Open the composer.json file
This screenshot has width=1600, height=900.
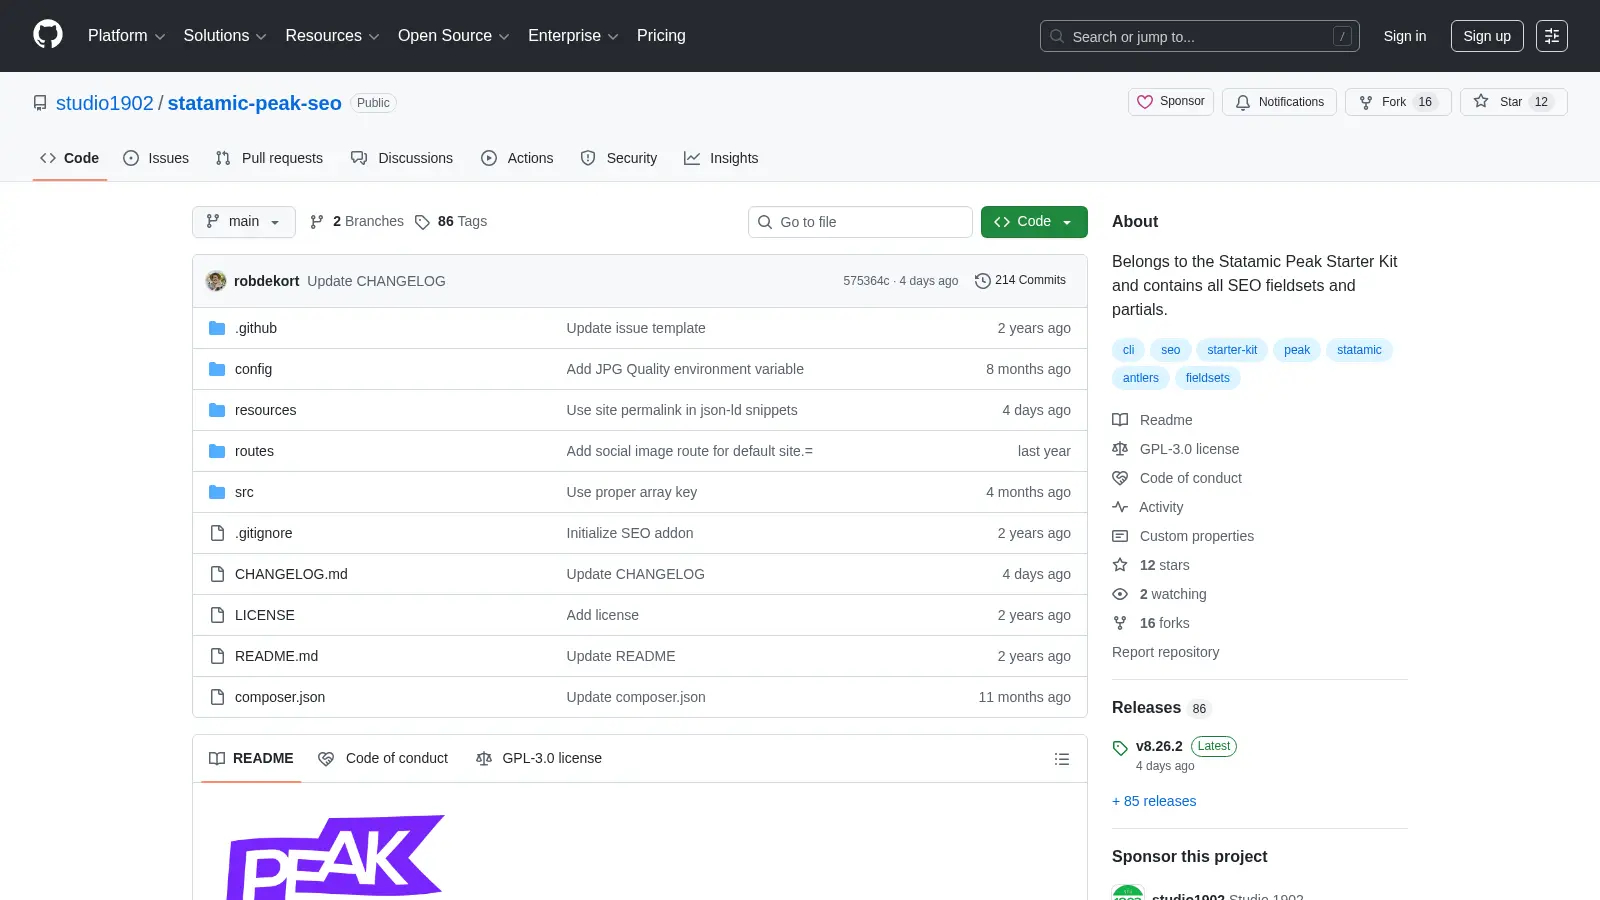[280, 697]
